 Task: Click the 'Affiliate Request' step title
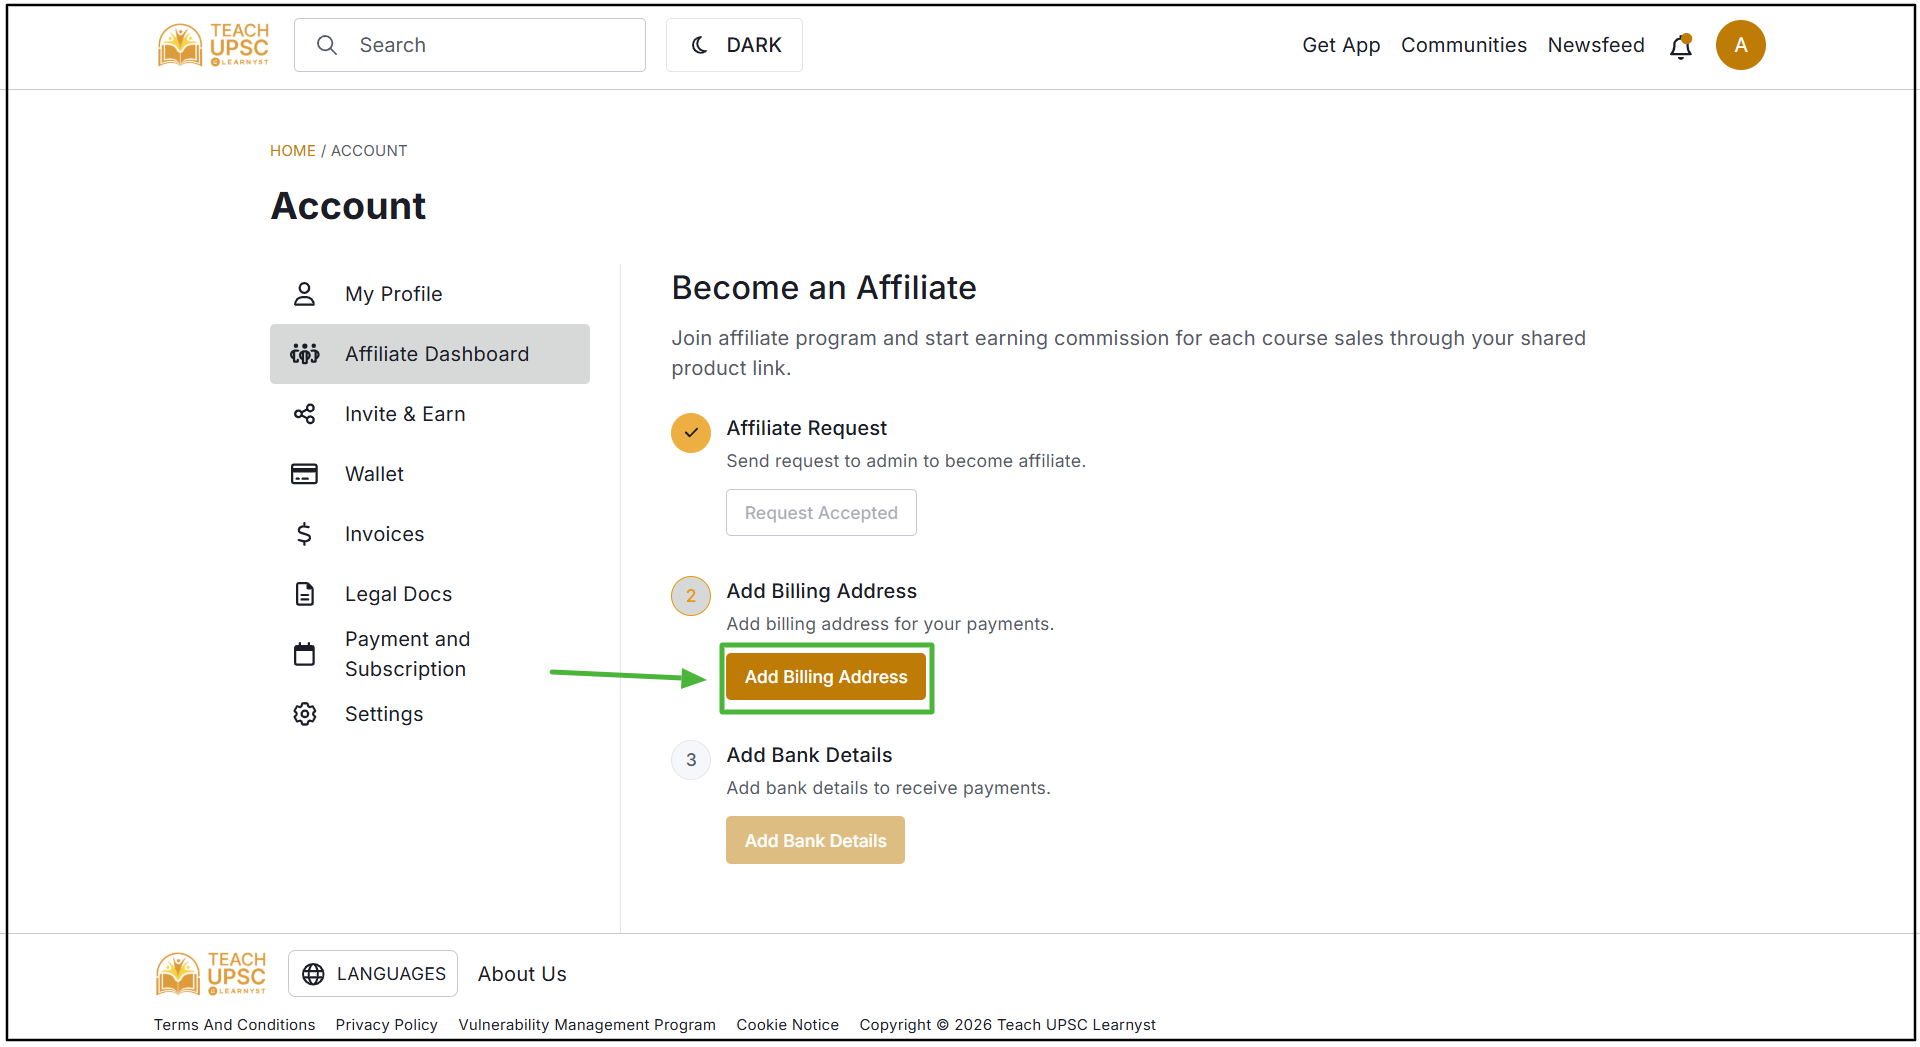tap(806, 428)
